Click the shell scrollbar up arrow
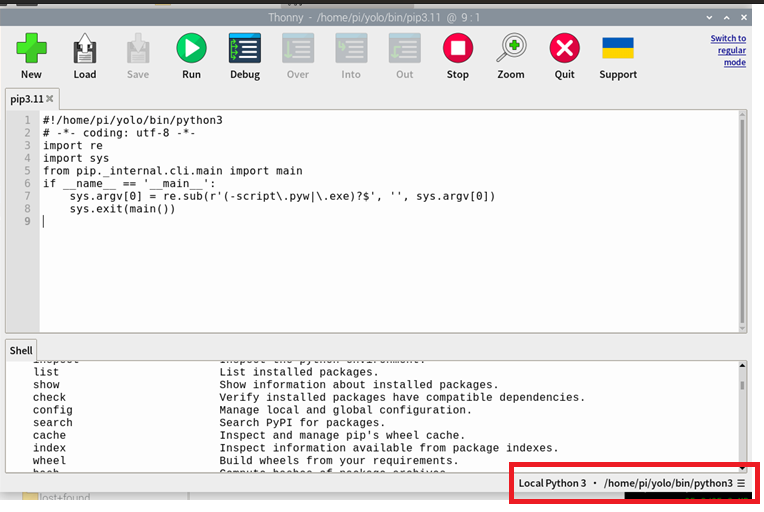This screenshot has height=512, width=764. (742, 365)
